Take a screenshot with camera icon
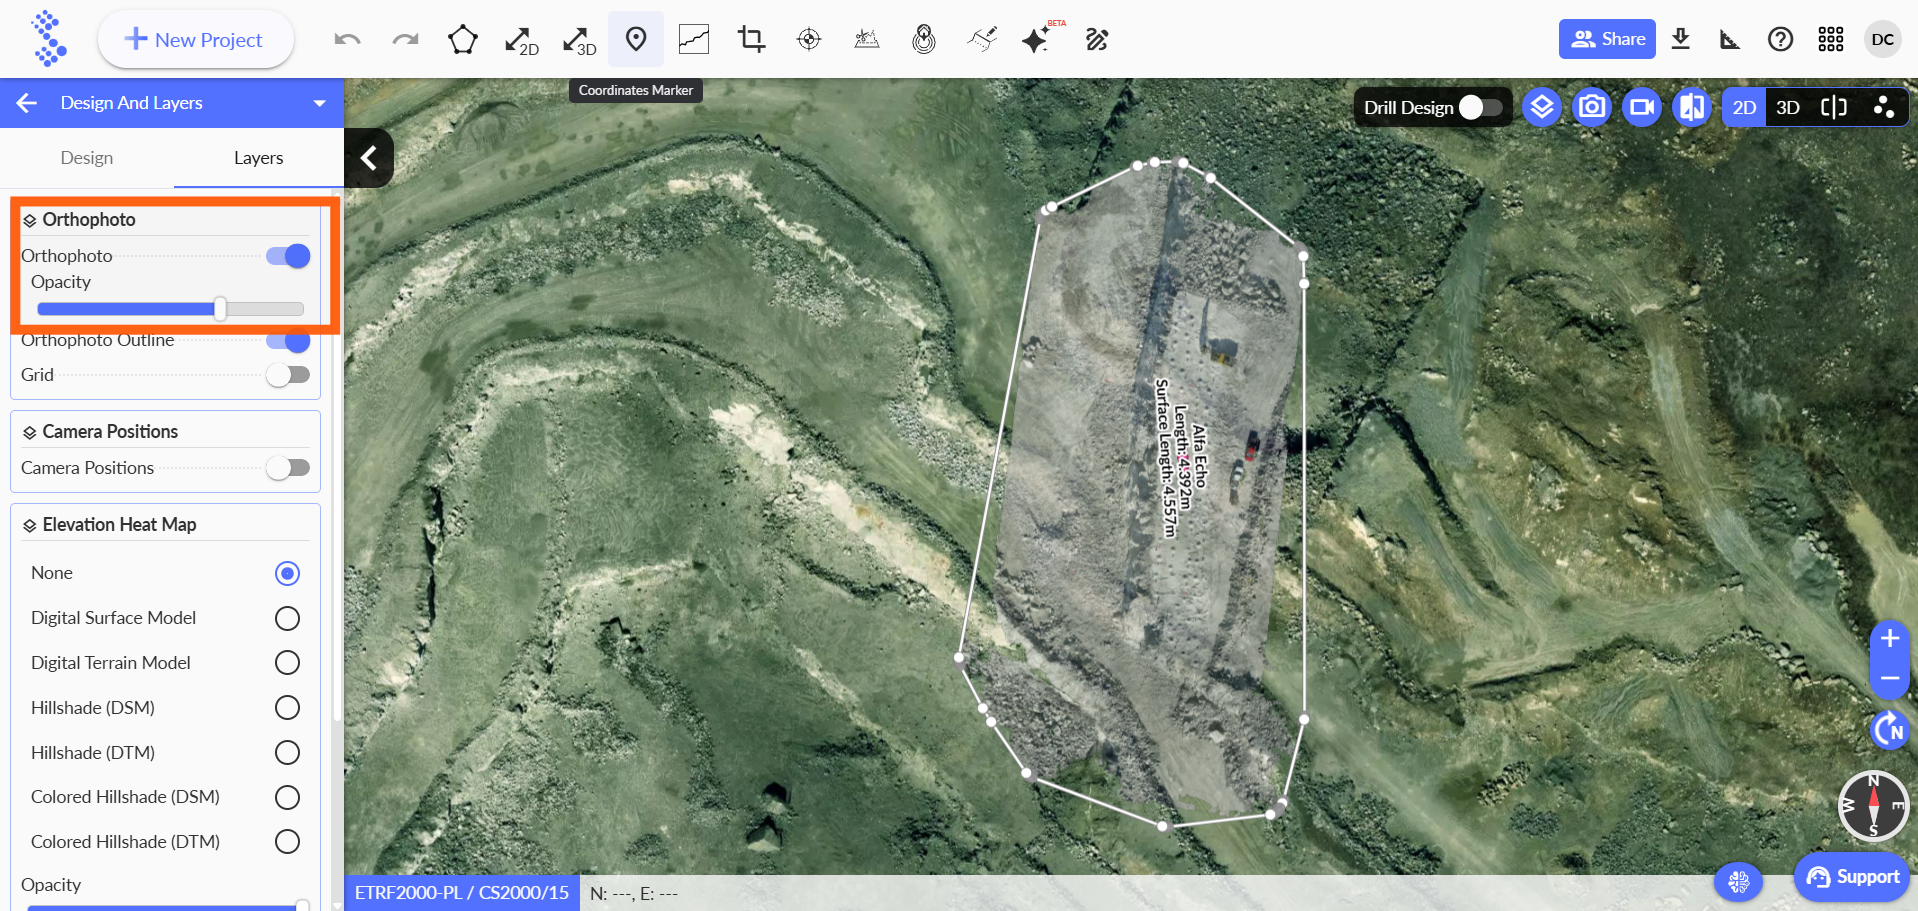Viewport: 1918px width, 911px height. pyautogui.click(x=1591, y=107)
